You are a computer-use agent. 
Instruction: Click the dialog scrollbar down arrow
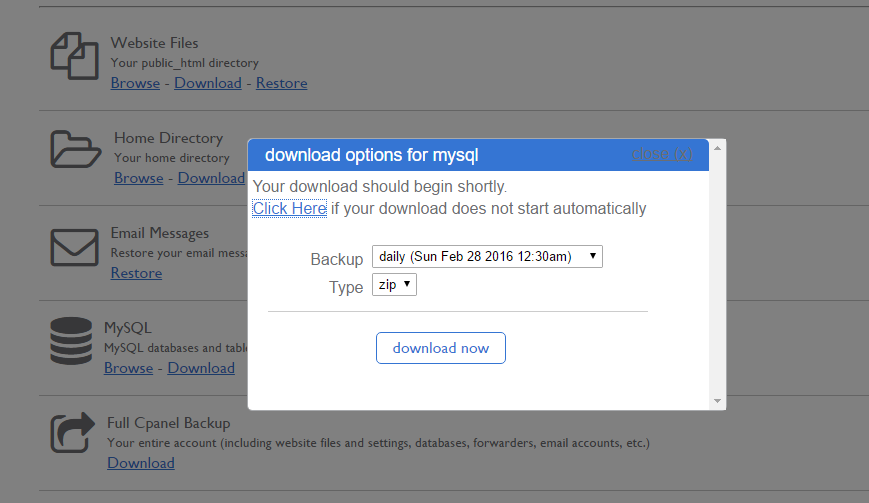tap(716, 401)
